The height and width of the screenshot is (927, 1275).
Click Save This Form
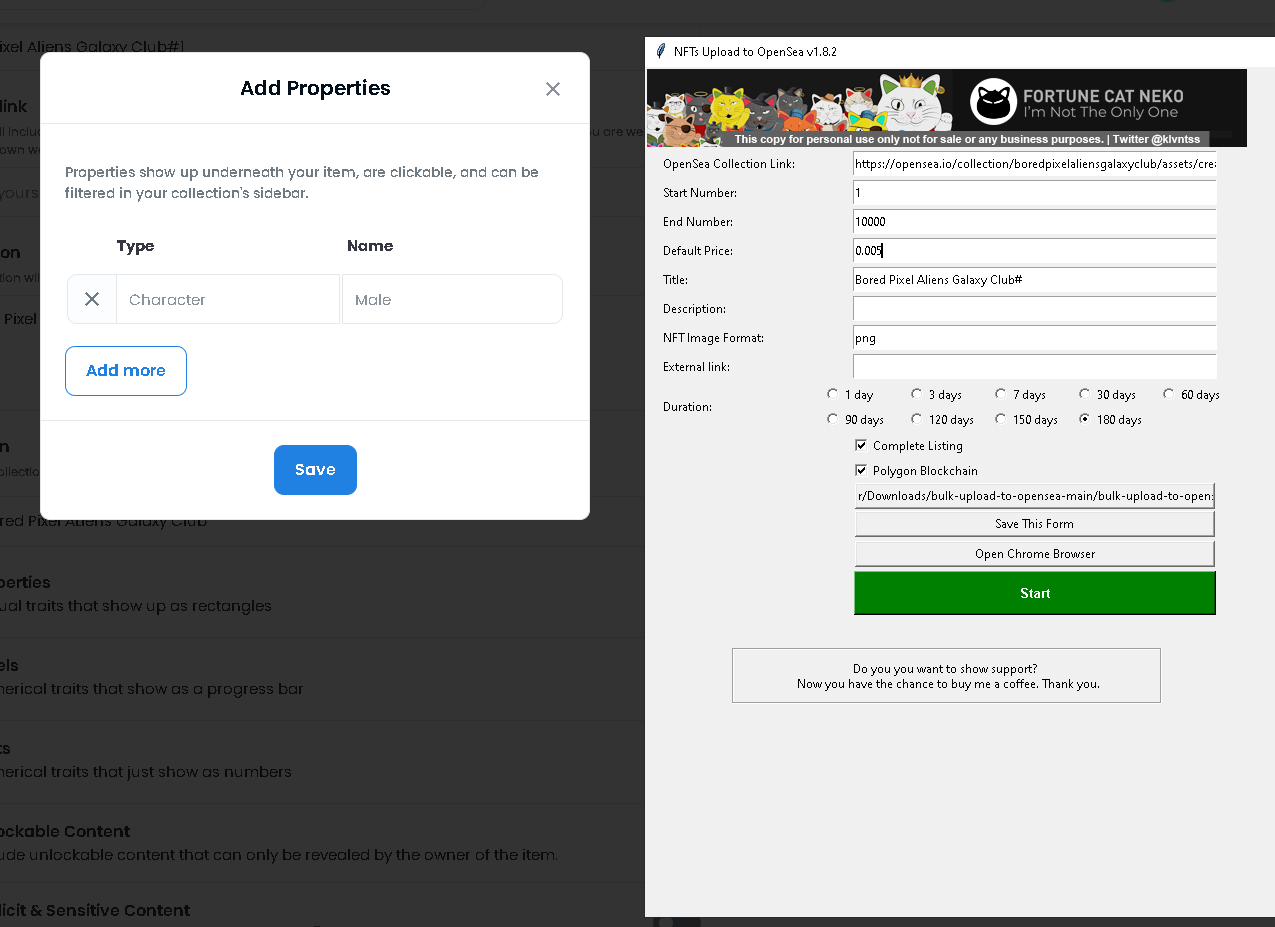tap(1034, 523)
